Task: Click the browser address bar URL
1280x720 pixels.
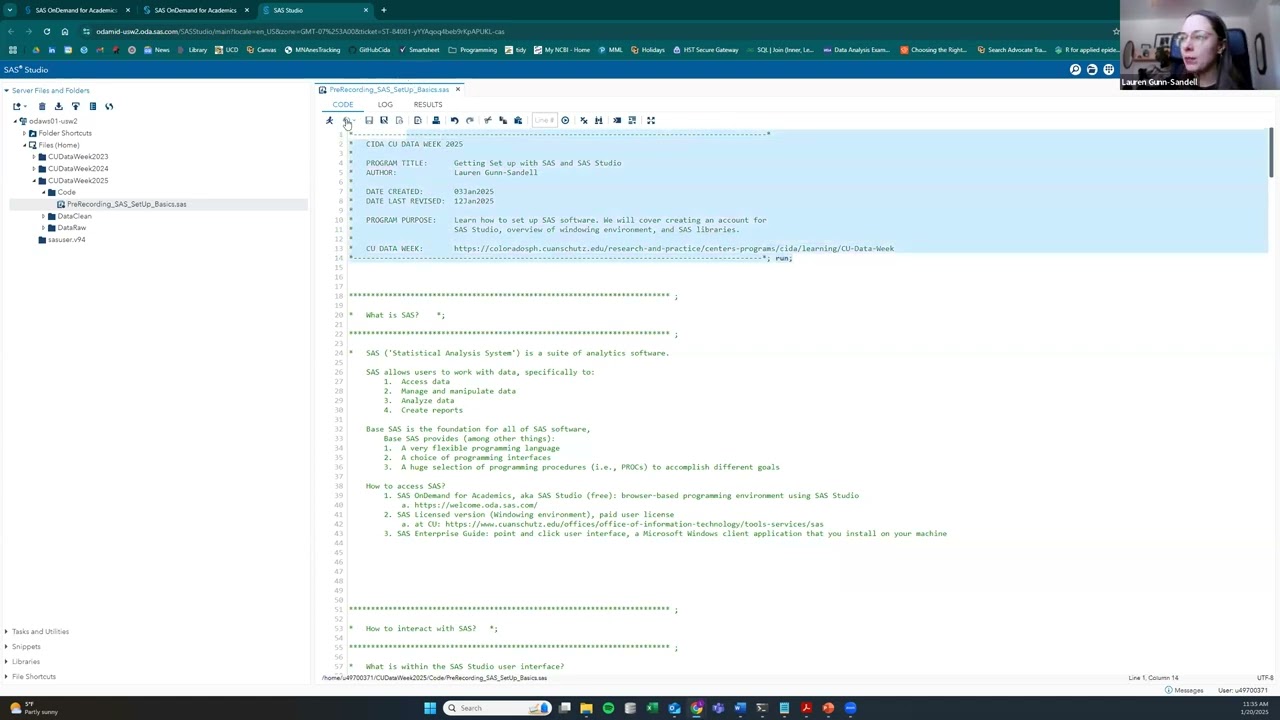Action: coord(300,31)
